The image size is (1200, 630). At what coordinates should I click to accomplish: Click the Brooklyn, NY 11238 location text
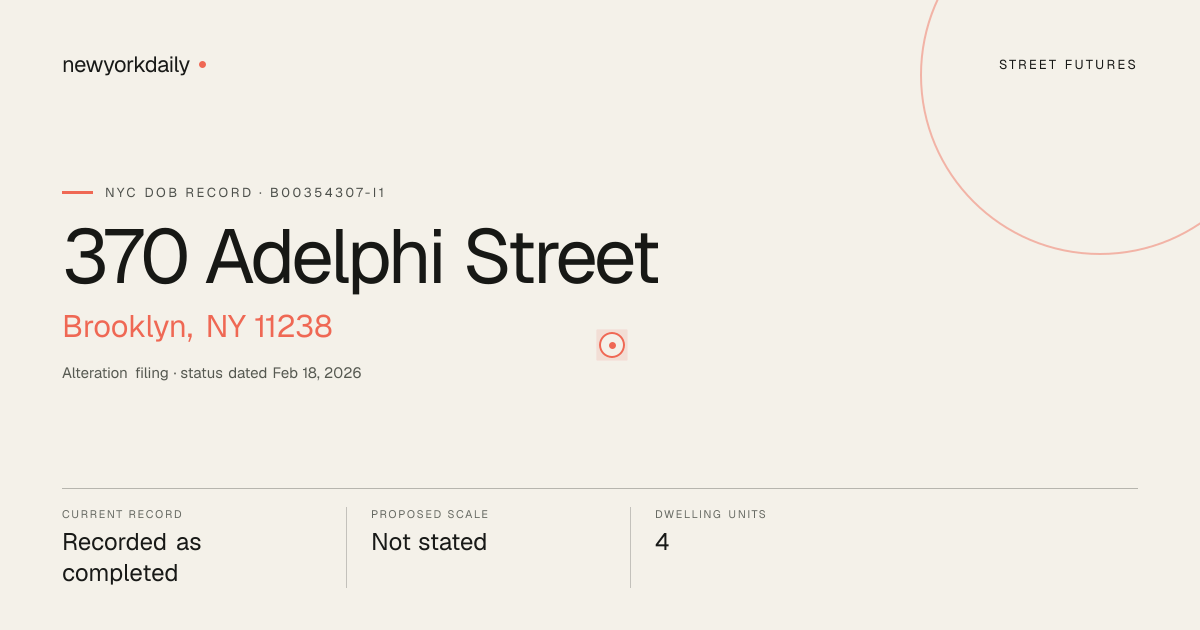pyautogui.click(x=197, y=327)
